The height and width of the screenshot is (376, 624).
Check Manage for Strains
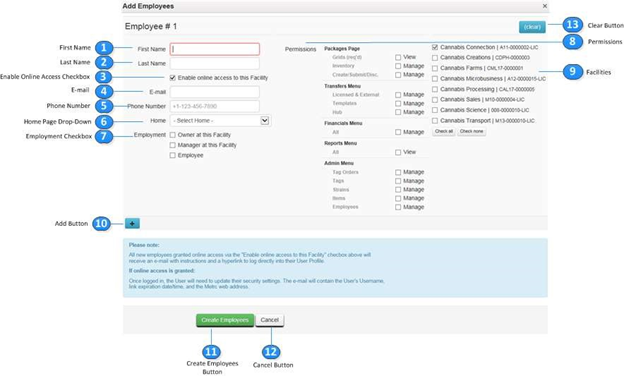(x=398, y=190)
